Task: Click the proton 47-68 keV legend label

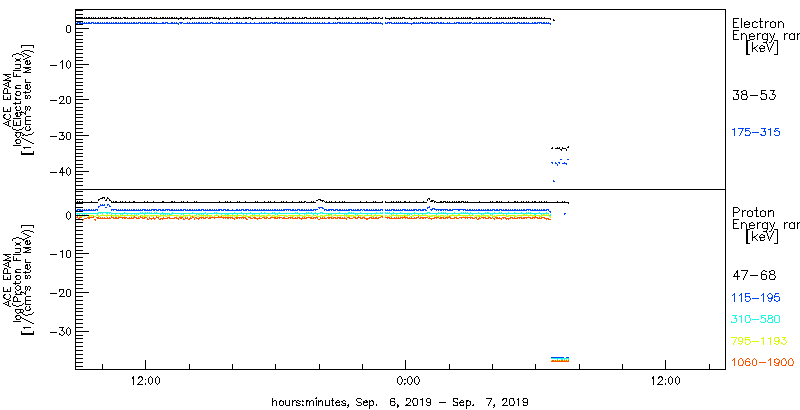Action: 754,276
